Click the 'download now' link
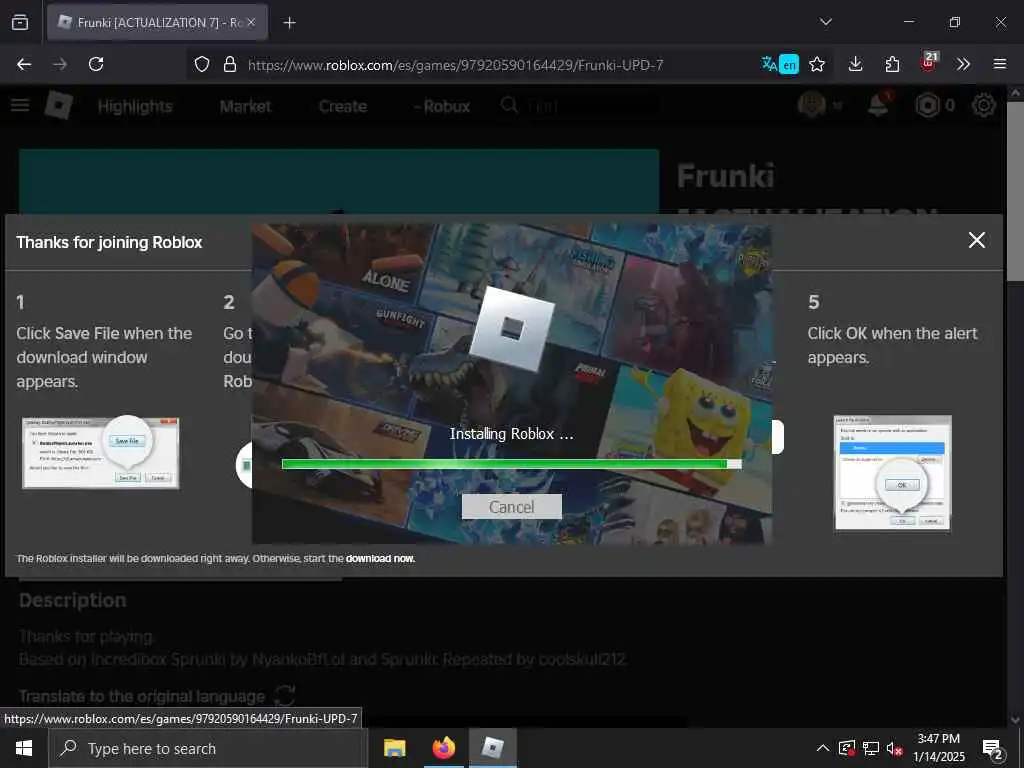Image resolution: width=1024 pixels, height=768 pixels. 380,558
